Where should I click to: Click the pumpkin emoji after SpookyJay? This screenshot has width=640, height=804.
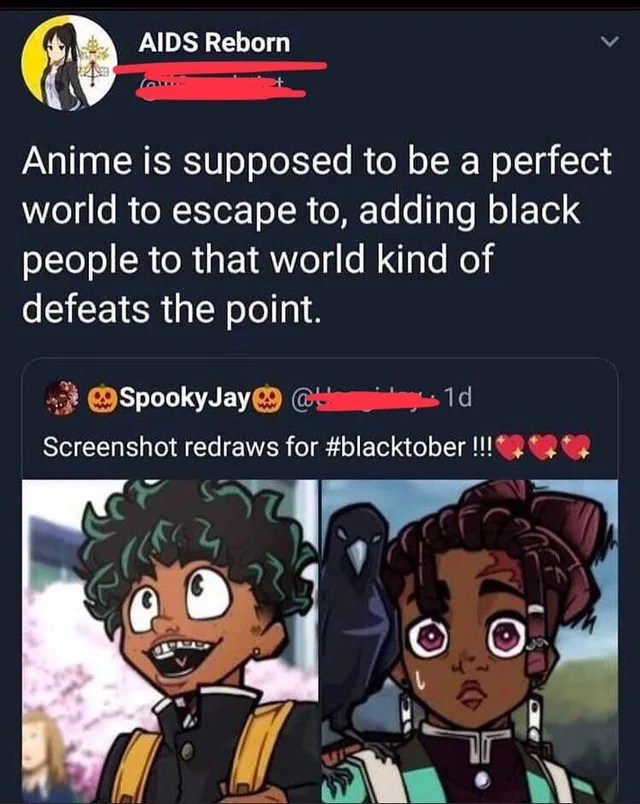268,398
